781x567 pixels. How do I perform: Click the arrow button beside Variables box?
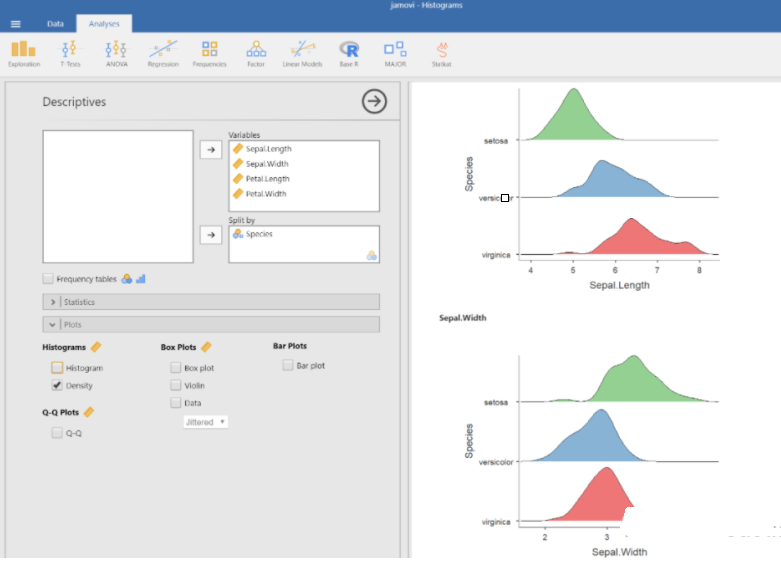point(211,150)
